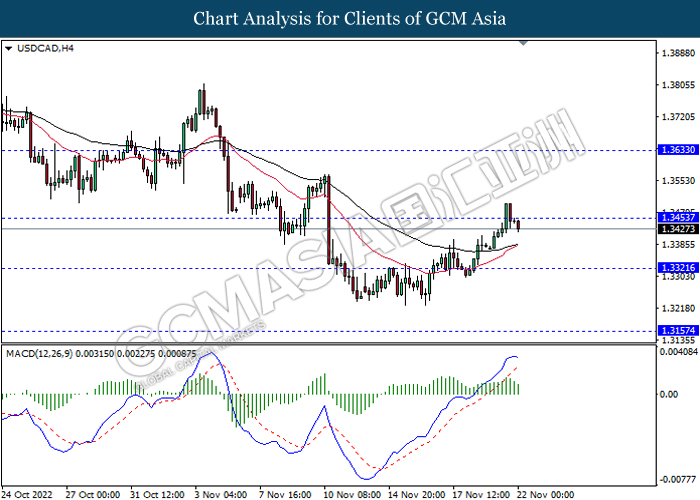This screenshot has height=500, width=700.
Task: Click the 1.32180 price scale value
Action: [x=678, y=308]
